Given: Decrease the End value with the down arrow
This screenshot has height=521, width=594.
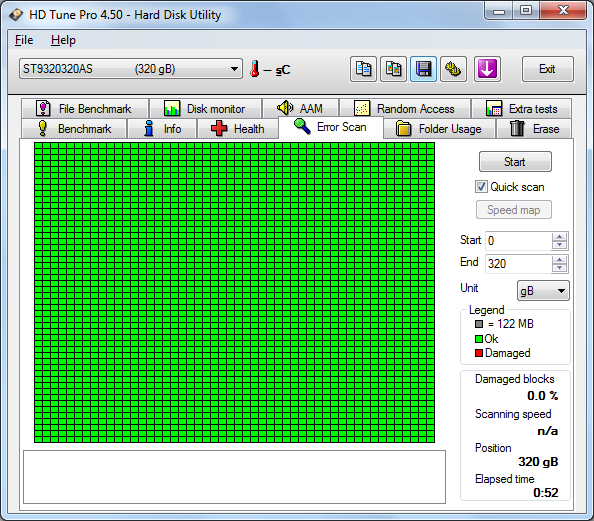Looking at the screenshot, I should tap(559, 268).
